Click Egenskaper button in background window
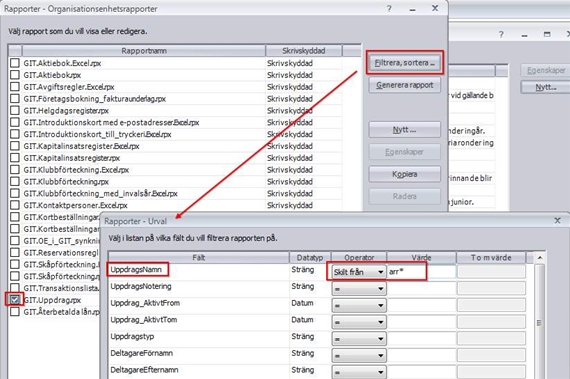The width and height of the screenshot is (570, 379). pos(545,70)
